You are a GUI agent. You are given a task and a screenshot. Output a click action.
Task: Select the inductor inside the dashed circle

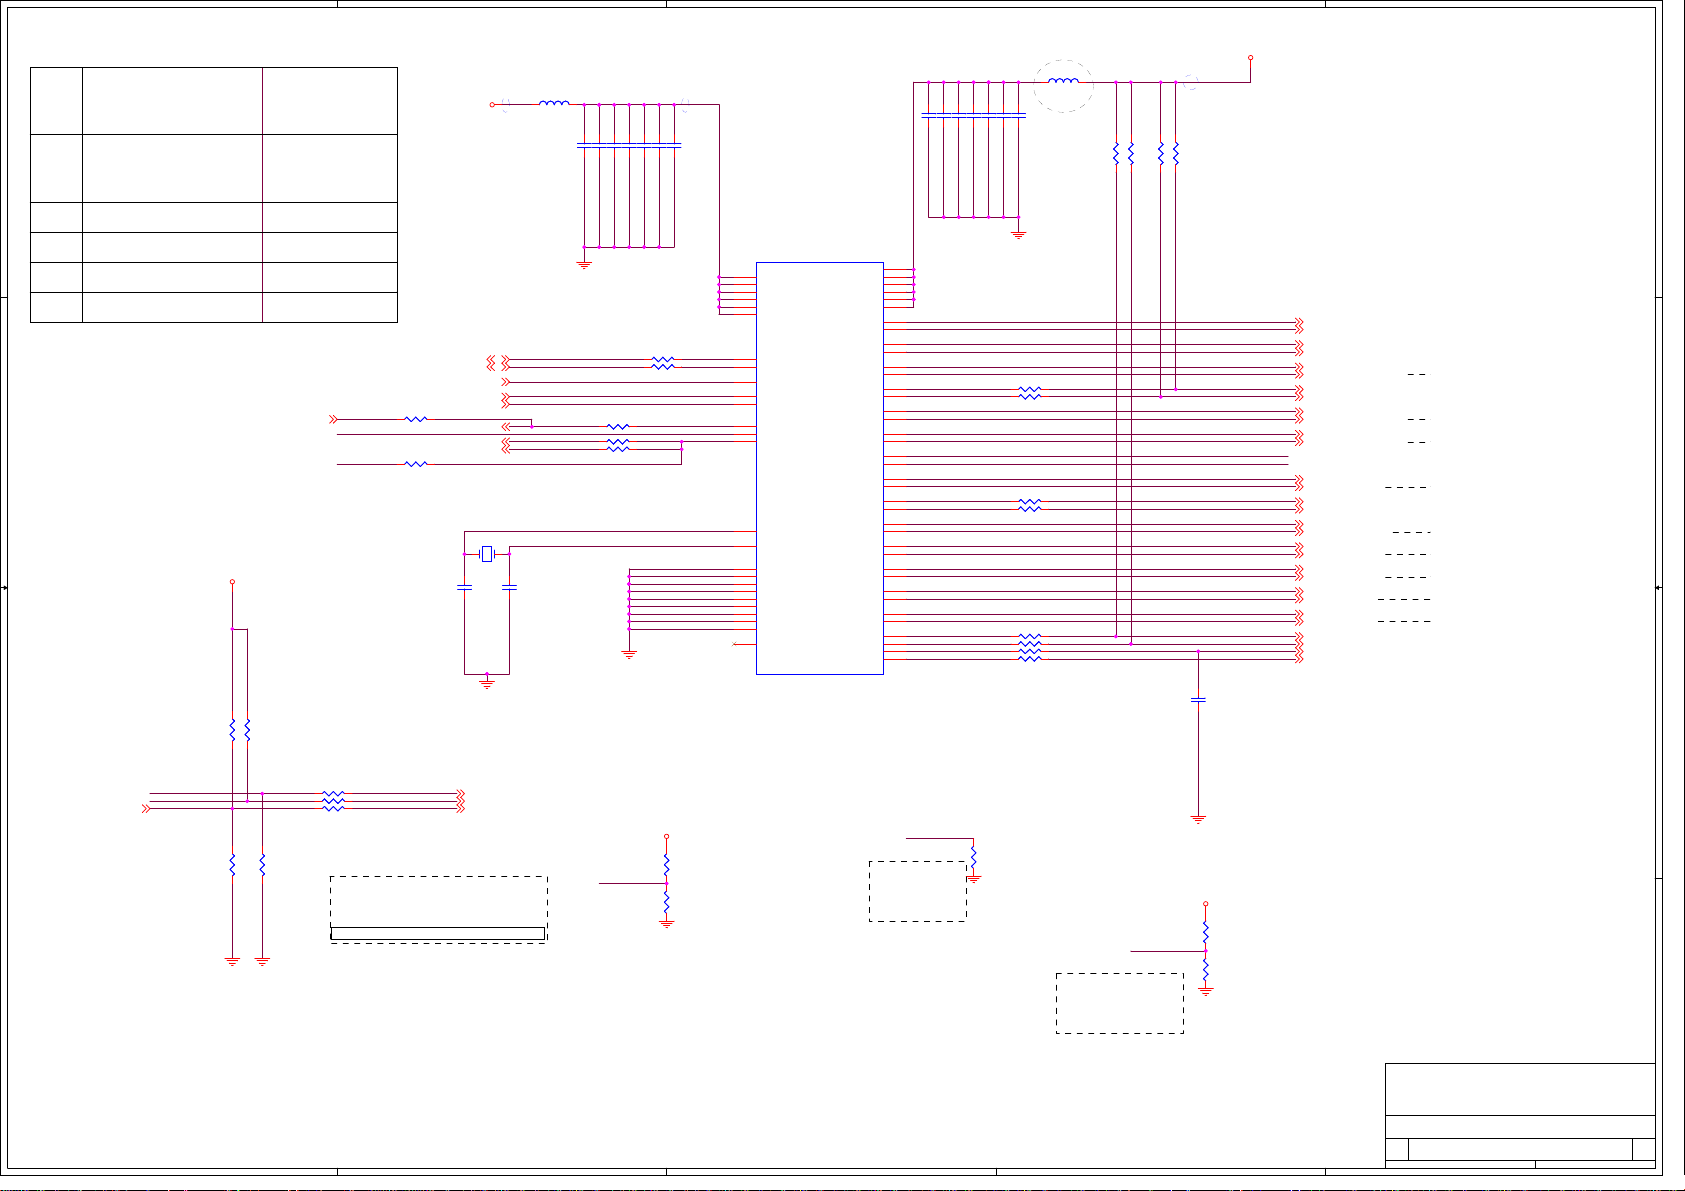pos(1063,81)
